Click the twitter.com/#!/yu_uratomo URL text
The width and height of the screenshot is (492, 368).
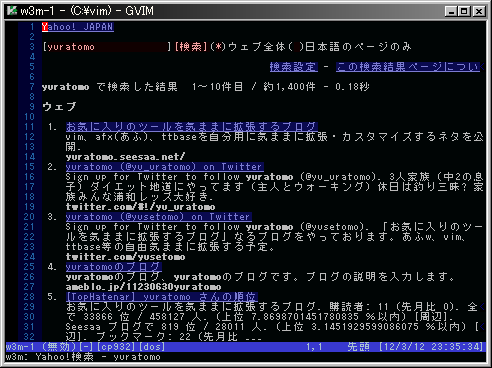(x=140, y=207)
